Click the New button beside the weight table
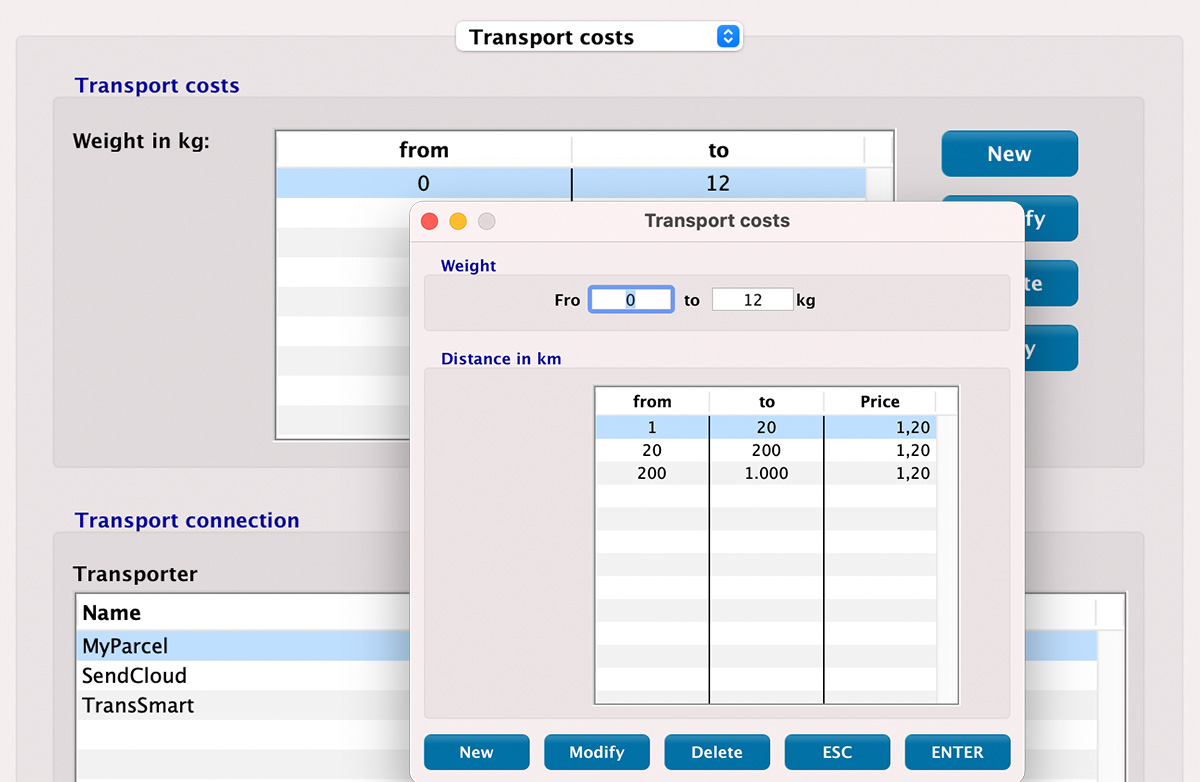This screenshot has height=782, width=1200. coord(1009,153)
